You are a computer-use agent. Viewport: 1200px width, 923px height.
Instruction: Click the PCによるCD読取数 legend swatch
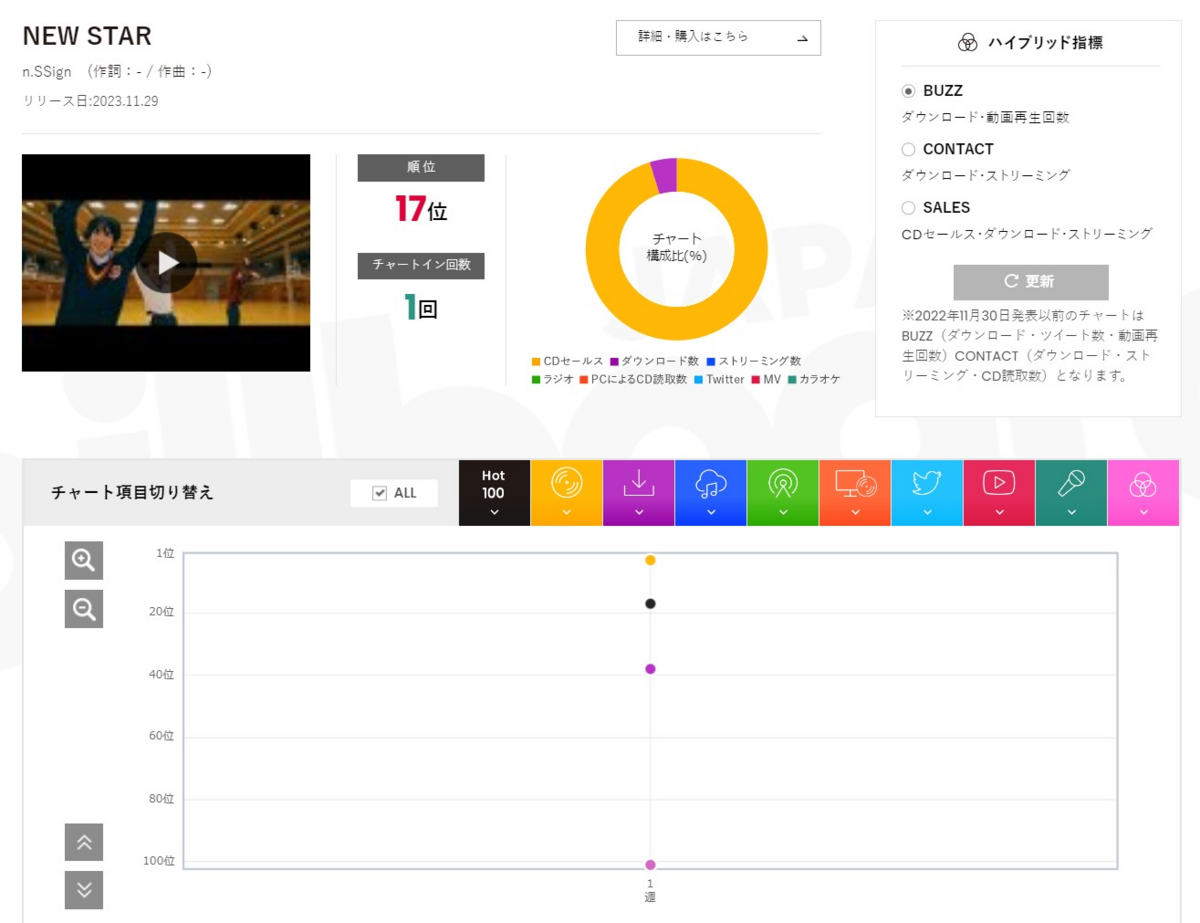(x=583, y=380)
